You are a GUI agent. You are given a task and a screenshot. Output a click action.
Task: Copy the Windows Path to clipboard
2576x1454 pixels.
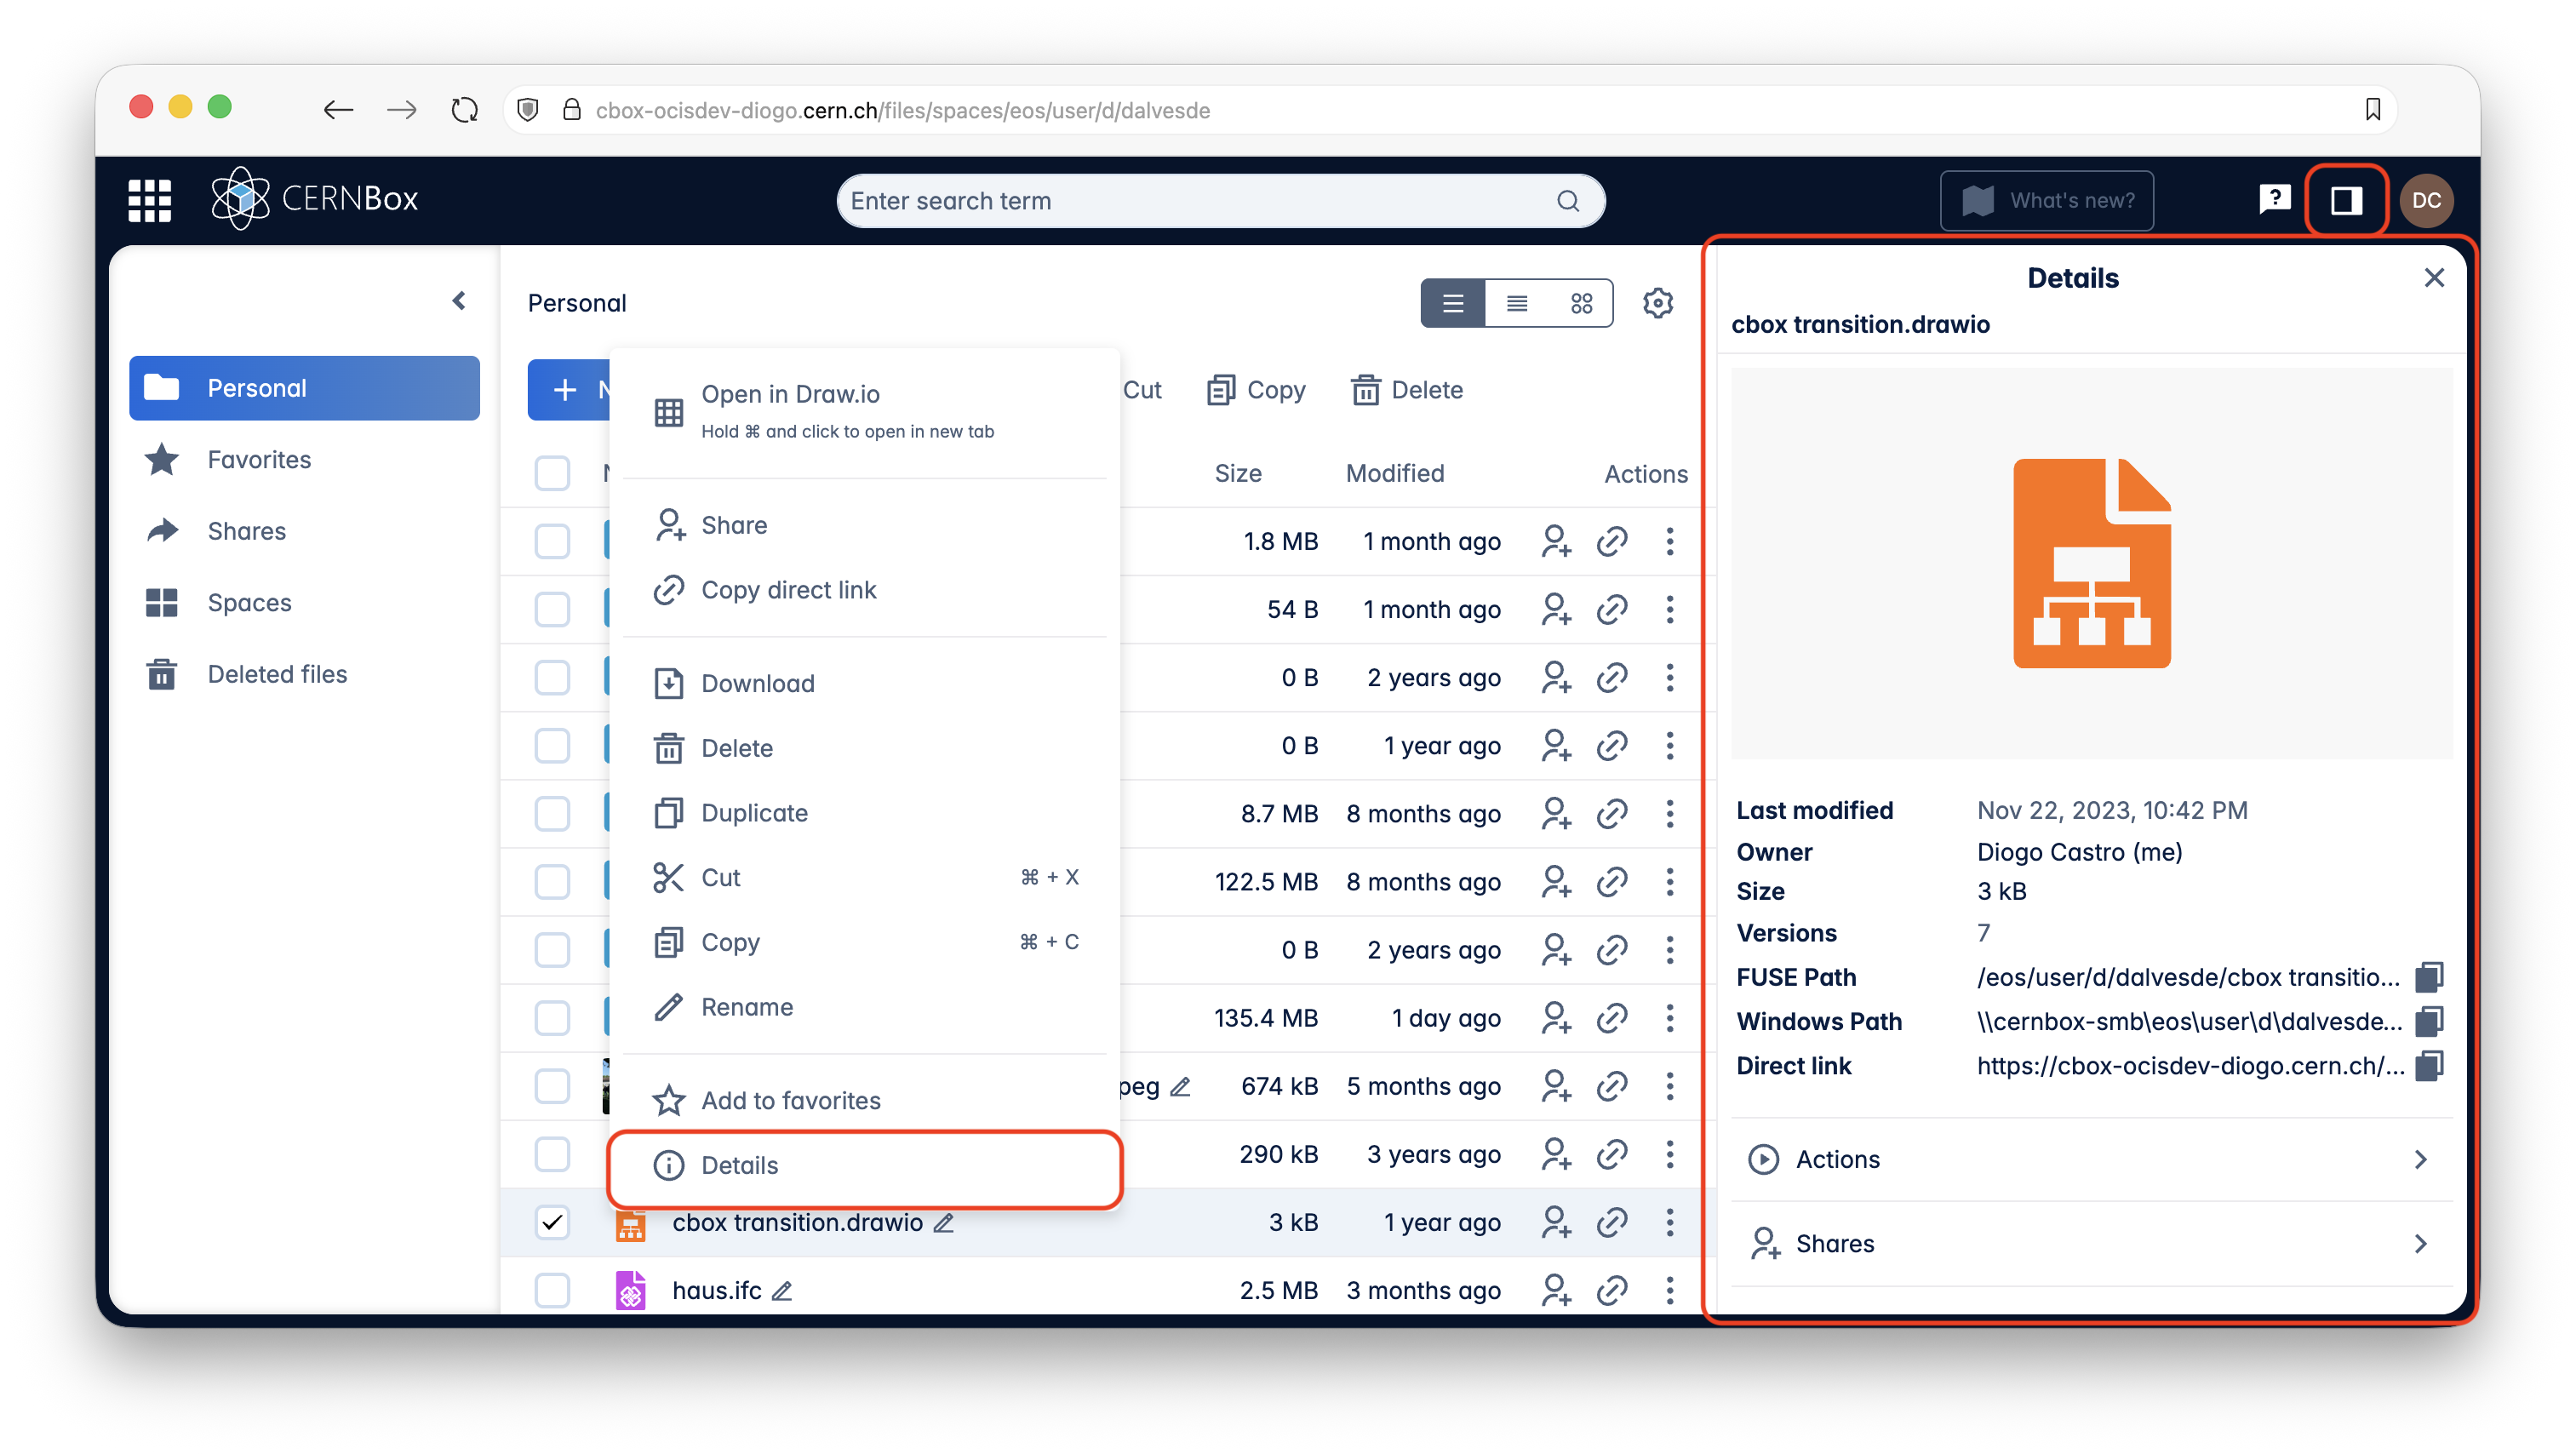point(2428,1021)
